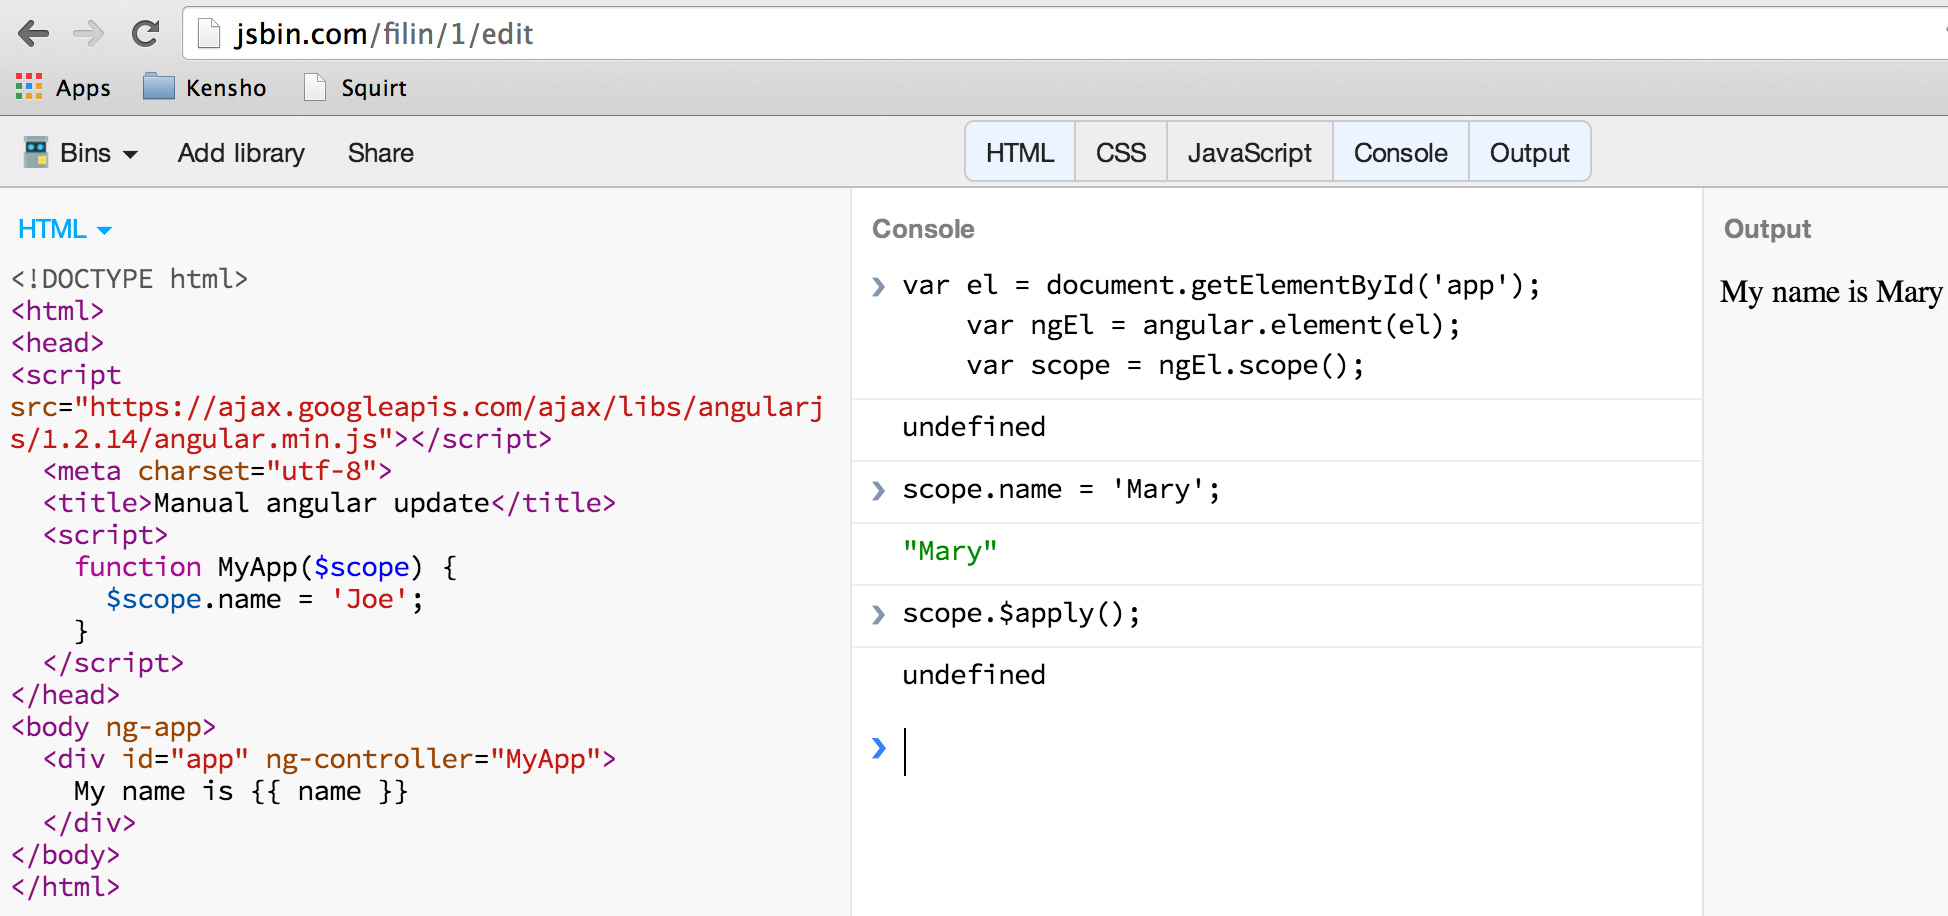Toggle the Console panel tab

pos(1401,152)
